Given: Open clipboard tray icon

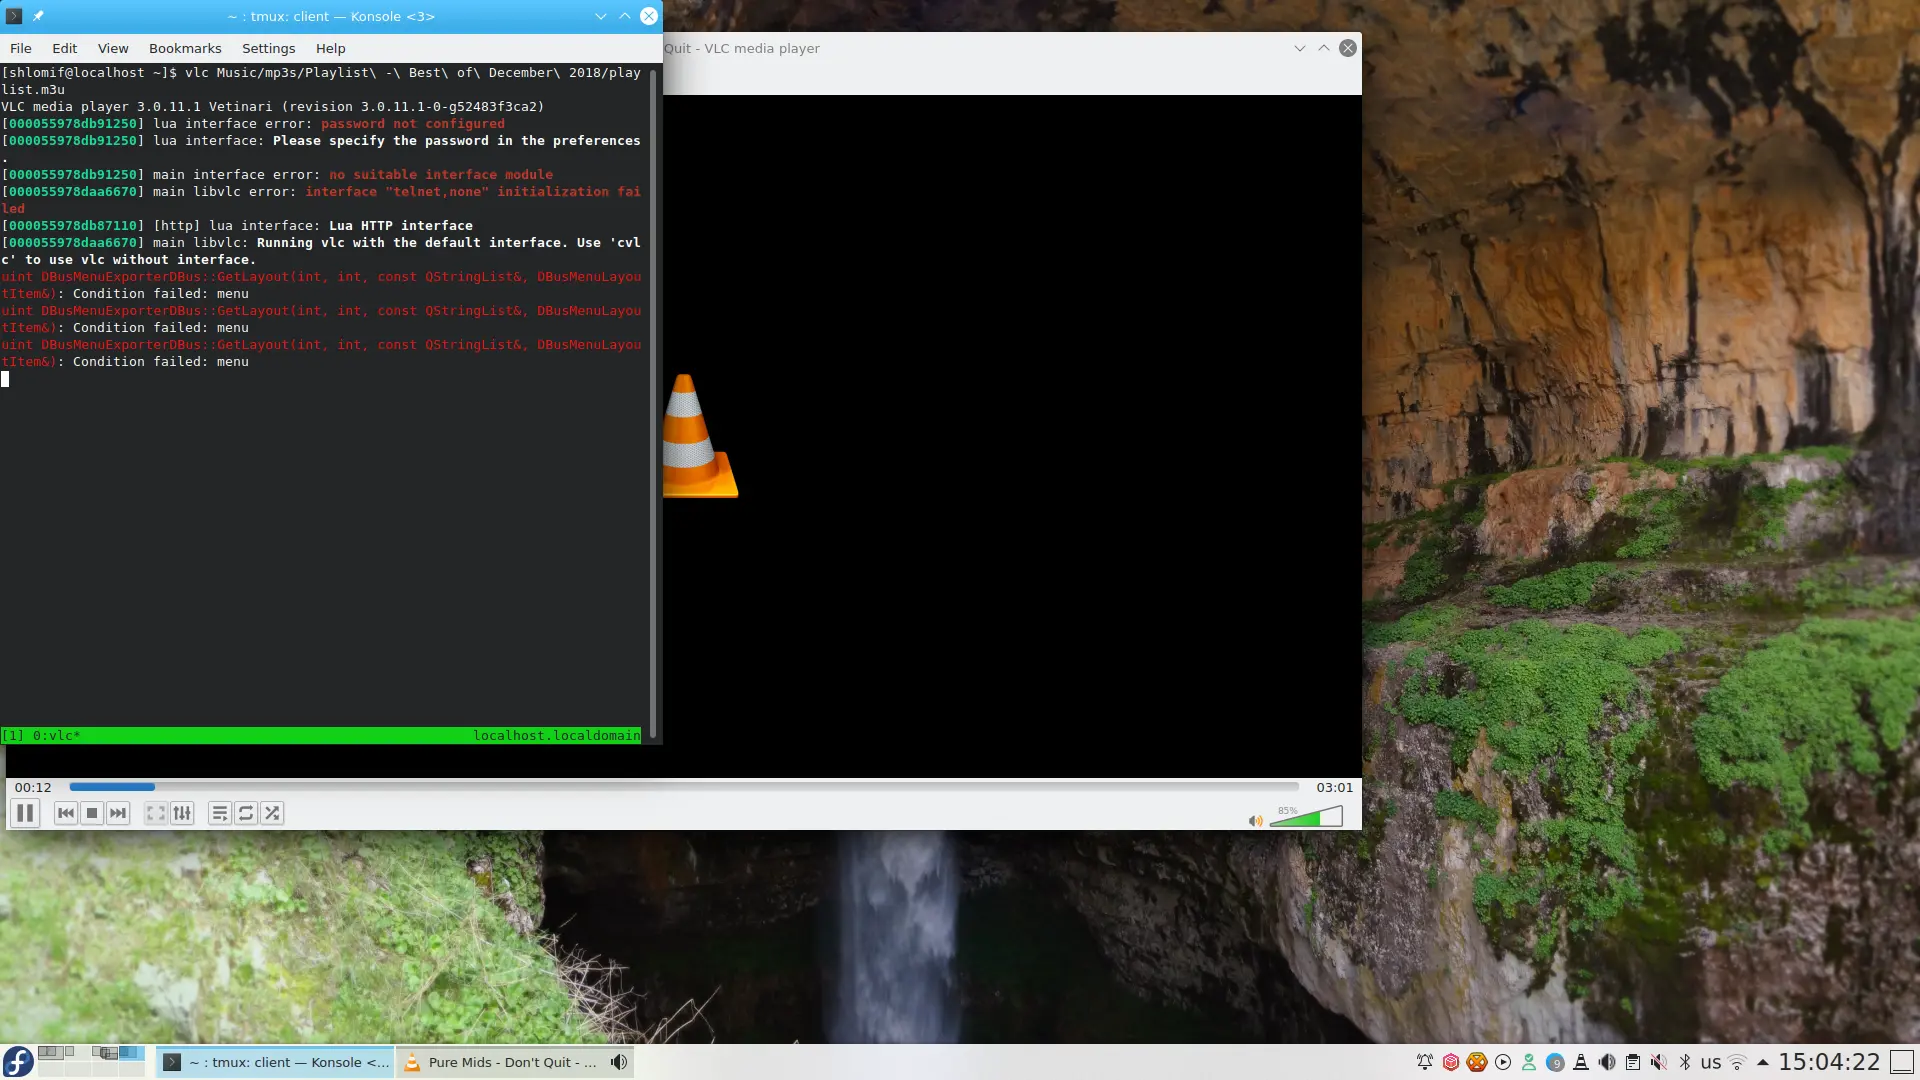Looking at the screenshot, I should click(1632, 1062).
